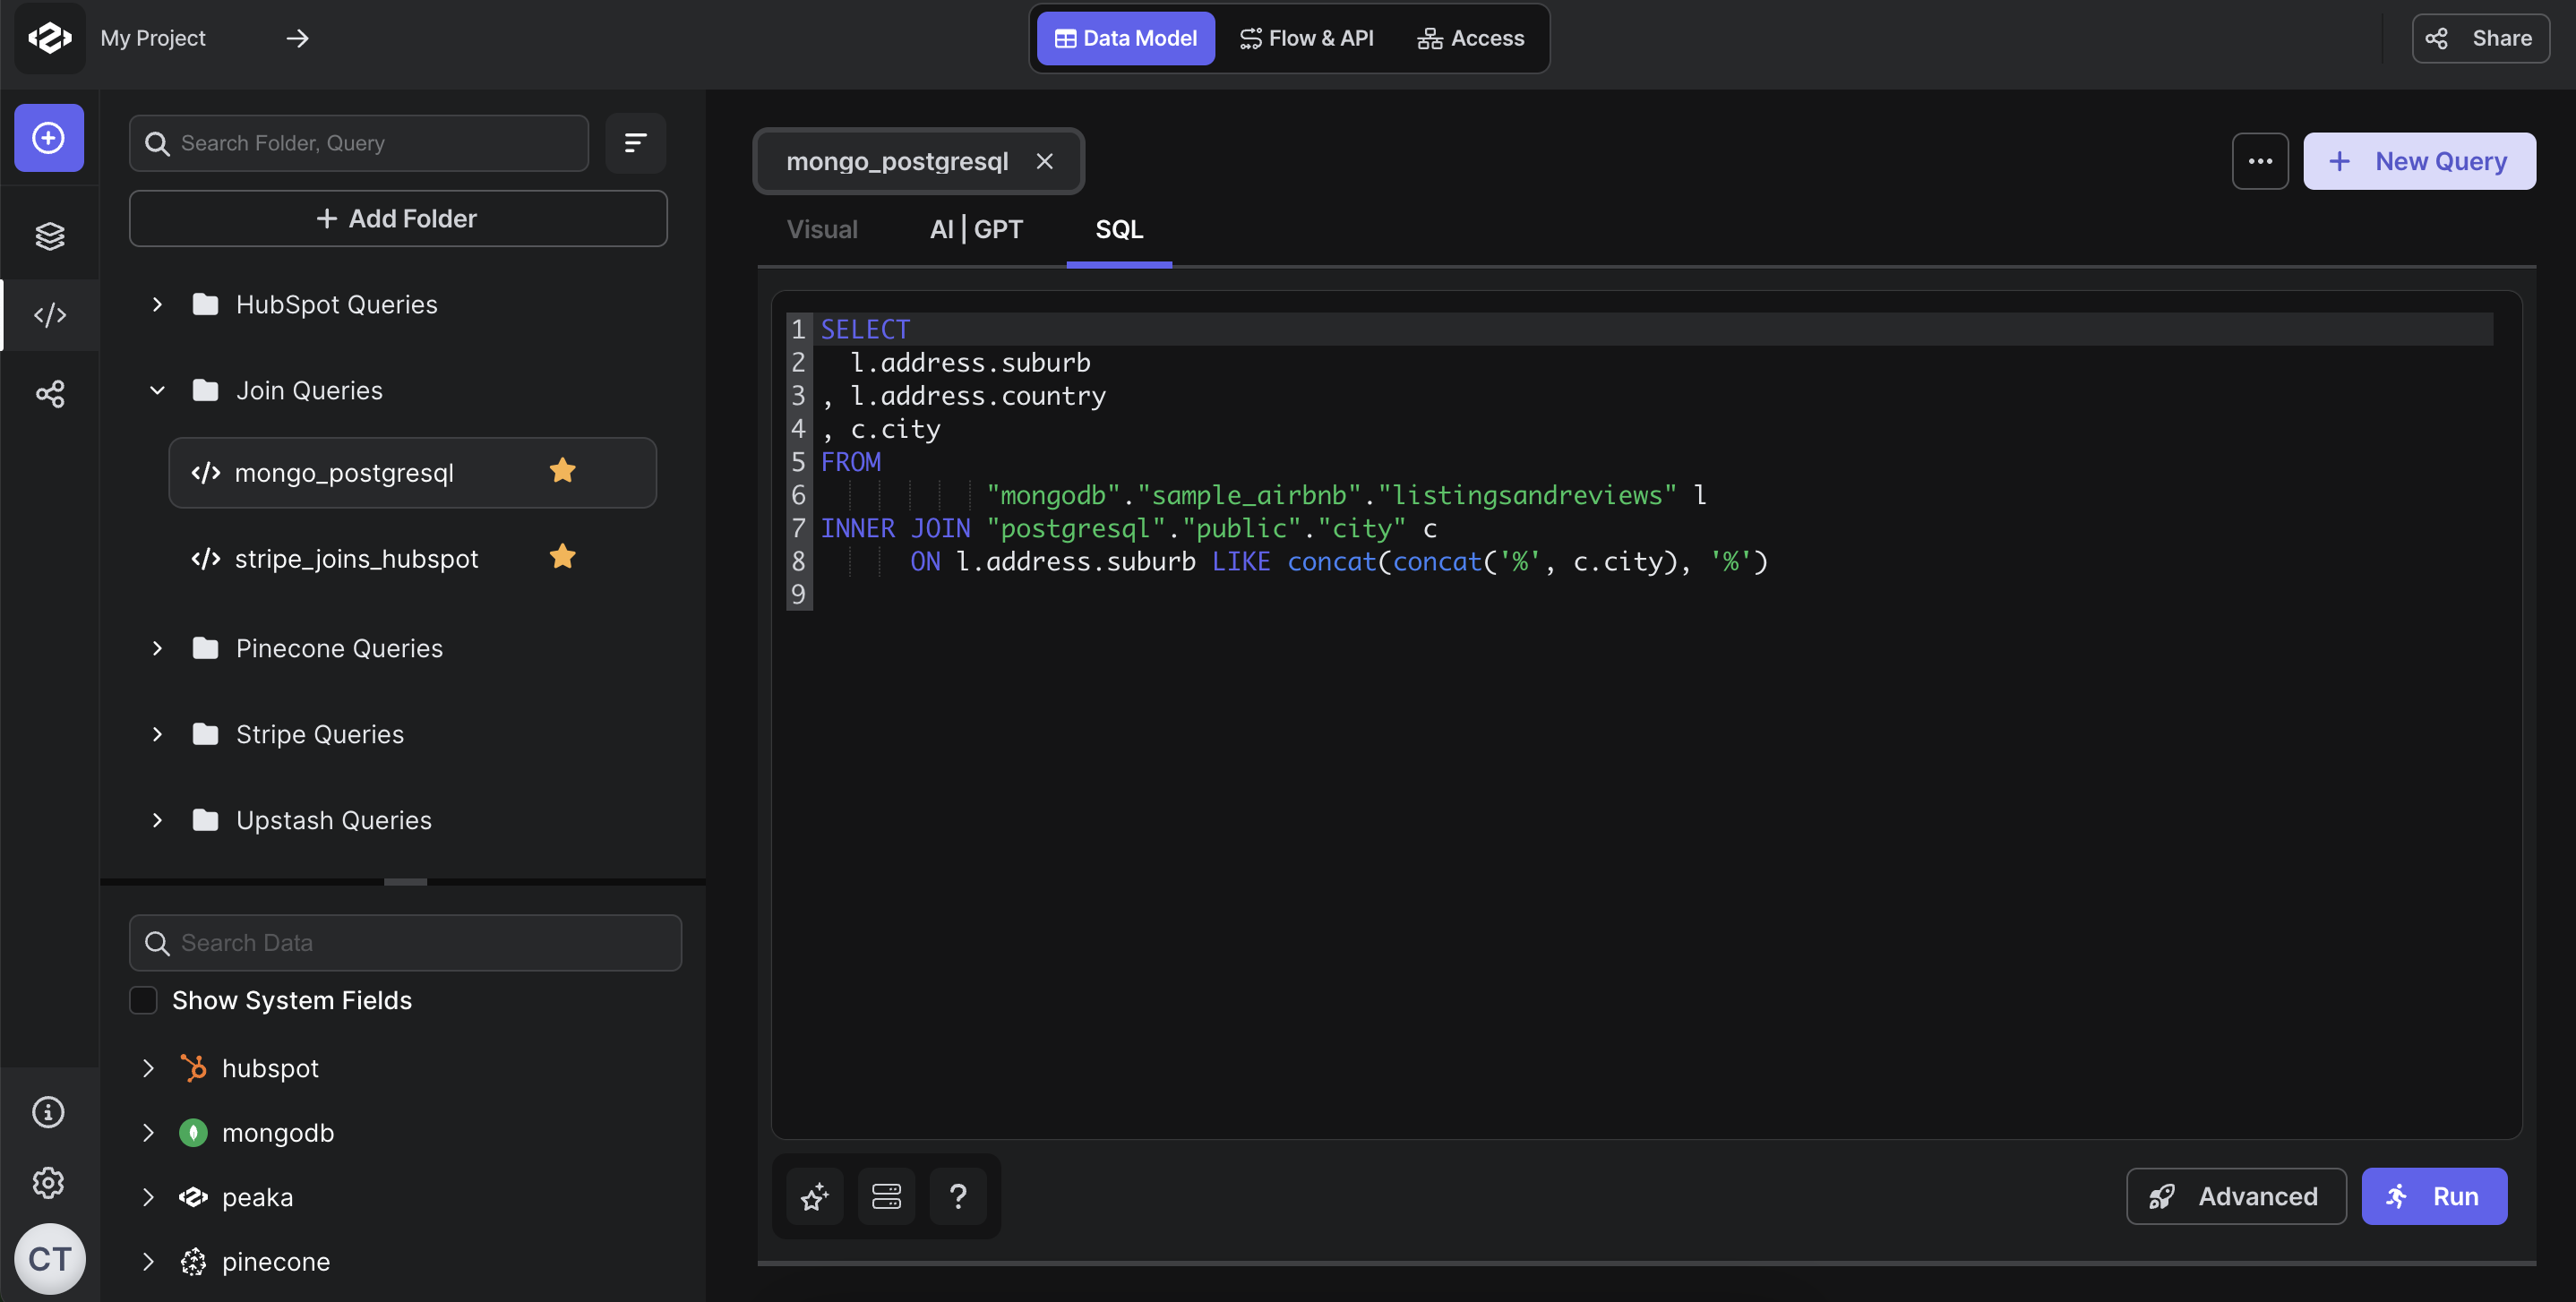
Task: Click the My Project title
Action: [x=153, y=38]
